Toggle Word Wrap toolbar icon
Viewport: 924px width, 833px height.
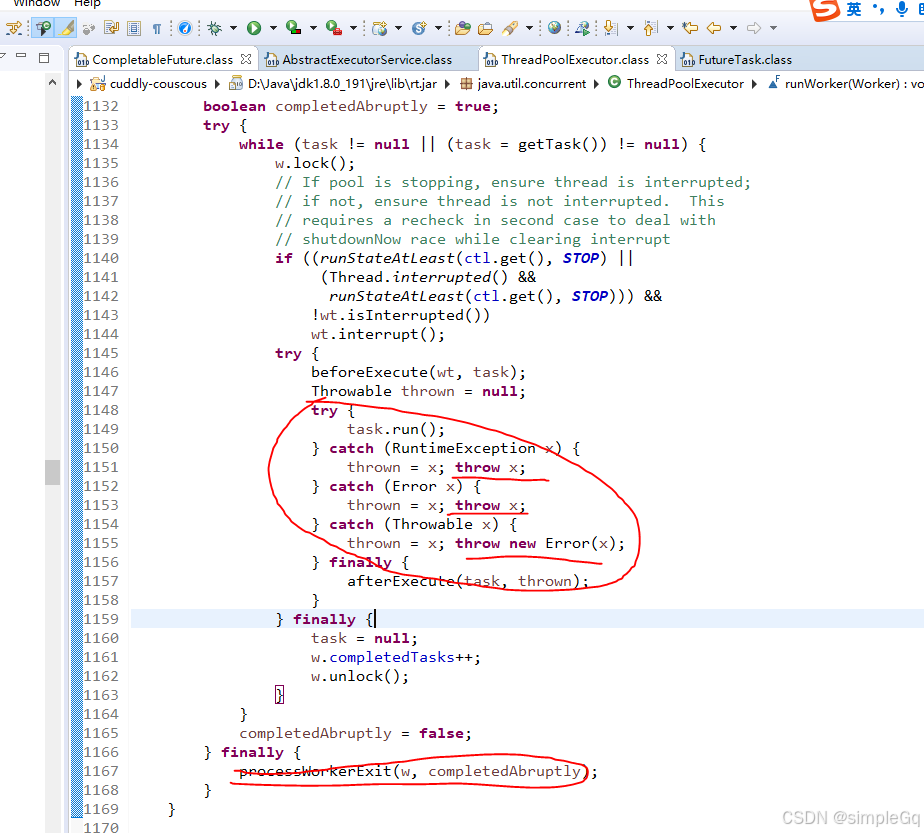(x=111, y=28)
